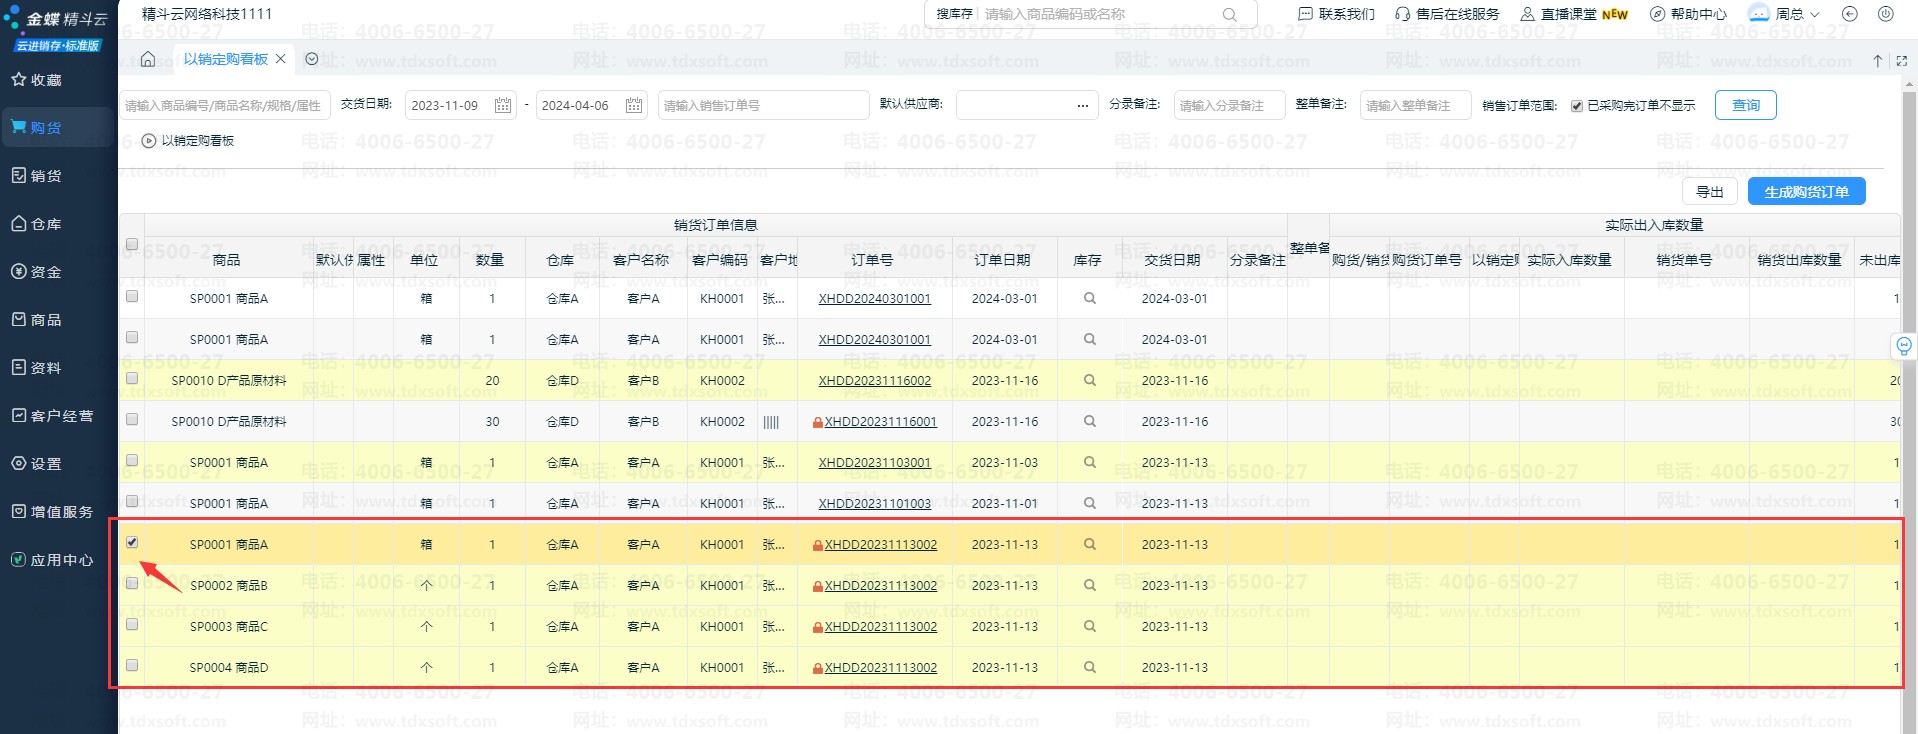Click the sales order number input field
This screenshot has width=1918, height=734.
pos(762,105)
